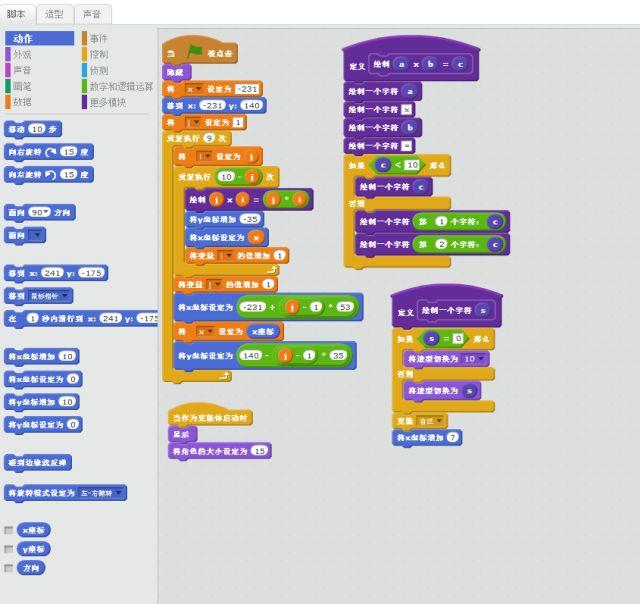This screenshot has height=604, width=640.
Task: Click the 当作为克隆体启动时 hat block
Action: (210, 417)
